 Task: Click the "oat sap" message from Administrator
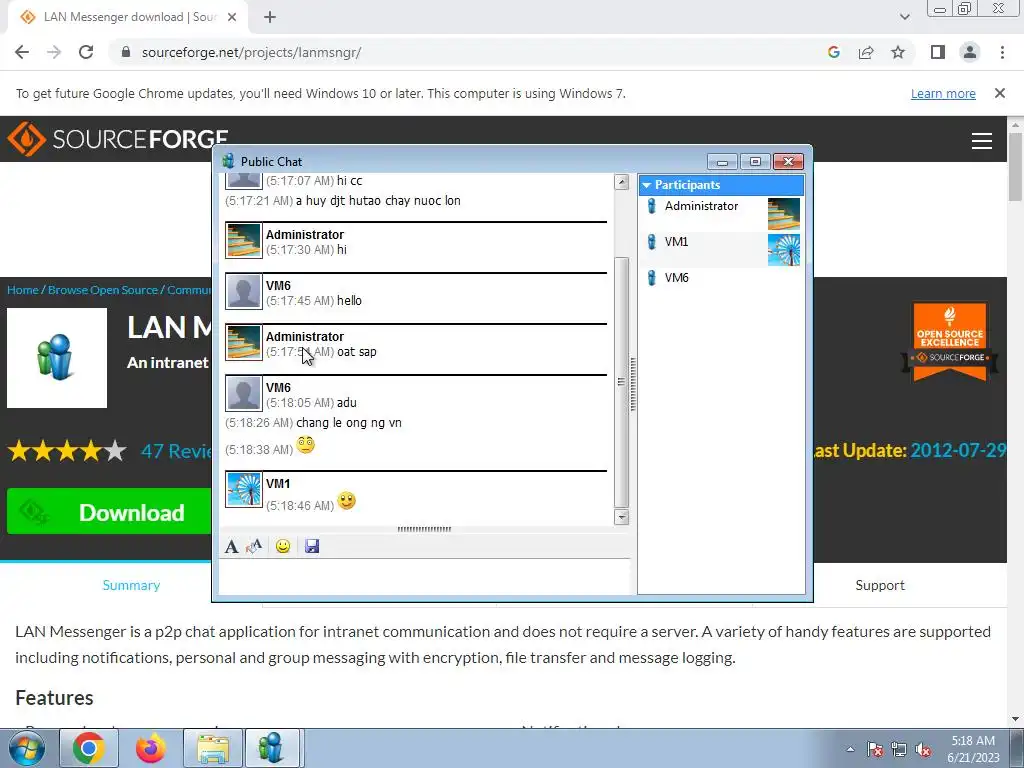coord(357,351)
